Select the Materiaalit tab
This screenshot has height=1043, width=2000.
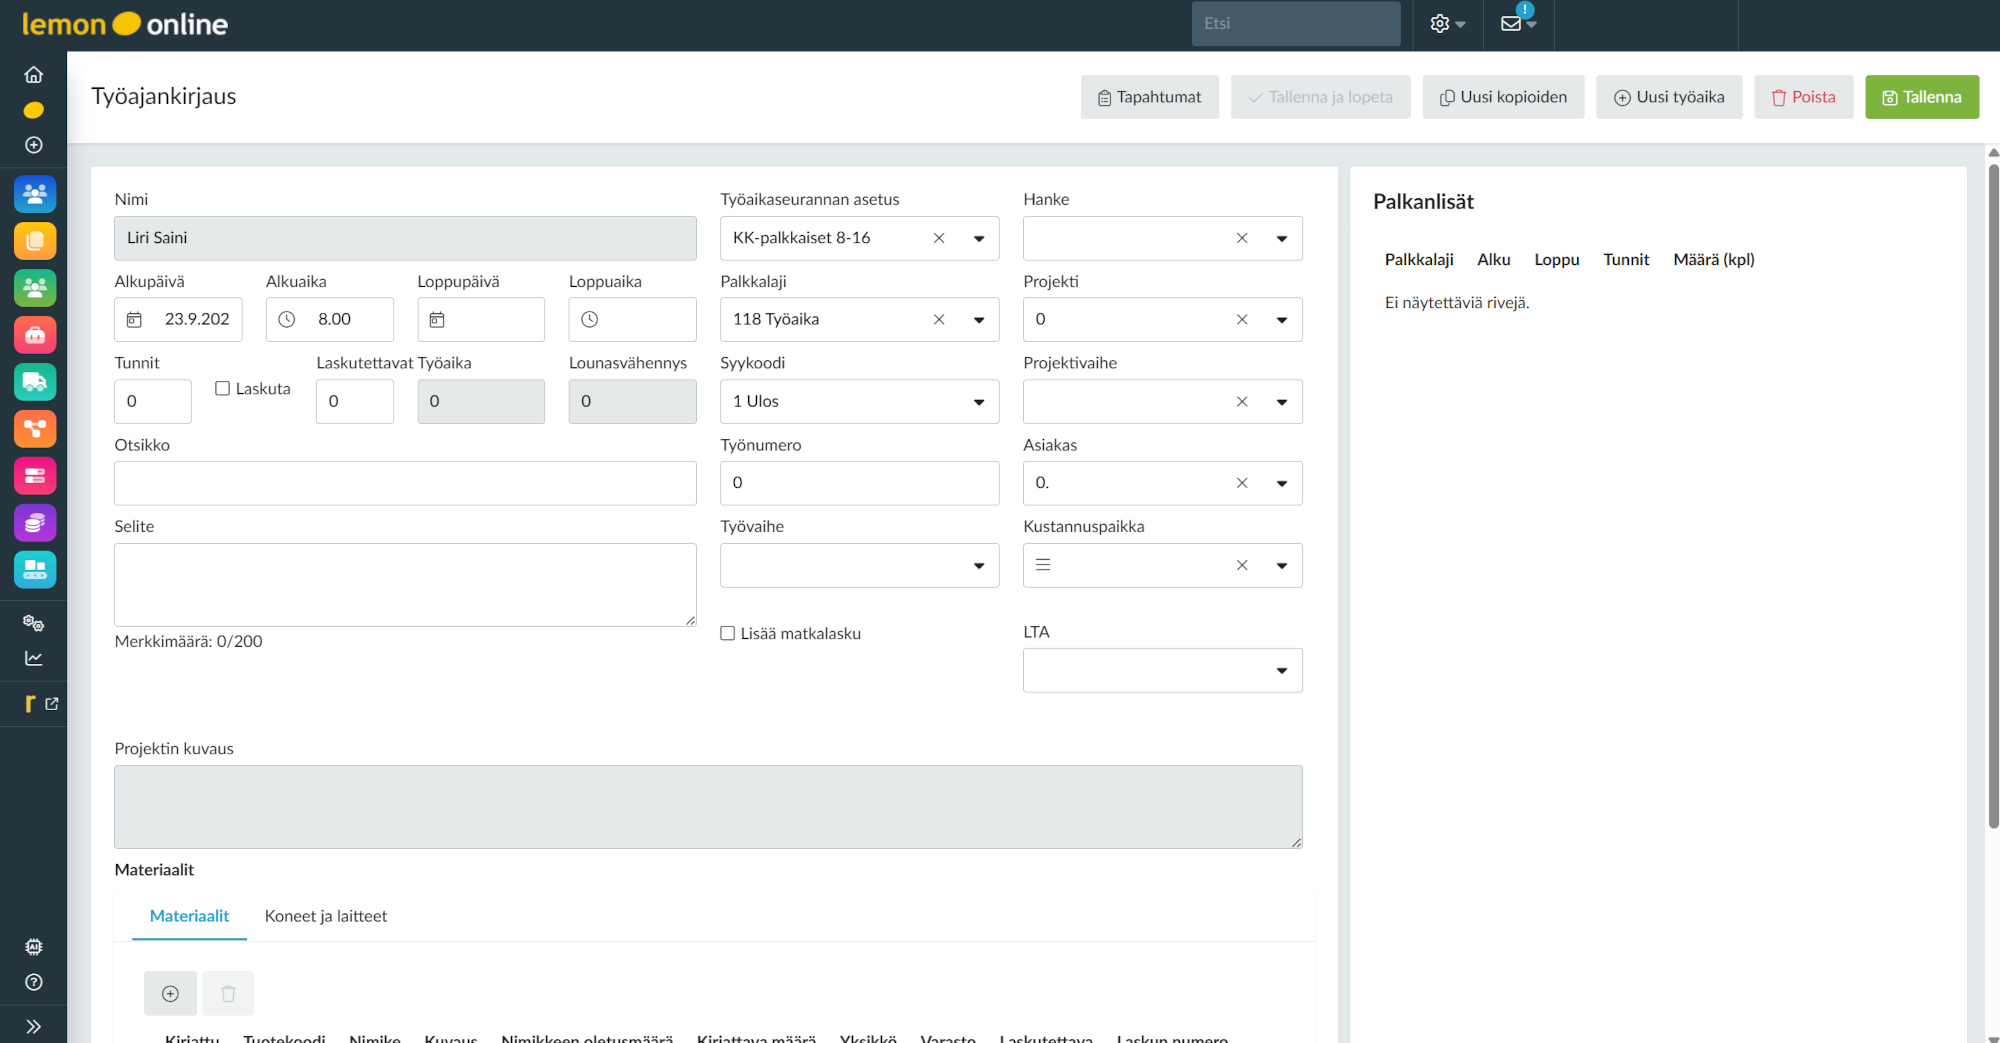(189, 916)
